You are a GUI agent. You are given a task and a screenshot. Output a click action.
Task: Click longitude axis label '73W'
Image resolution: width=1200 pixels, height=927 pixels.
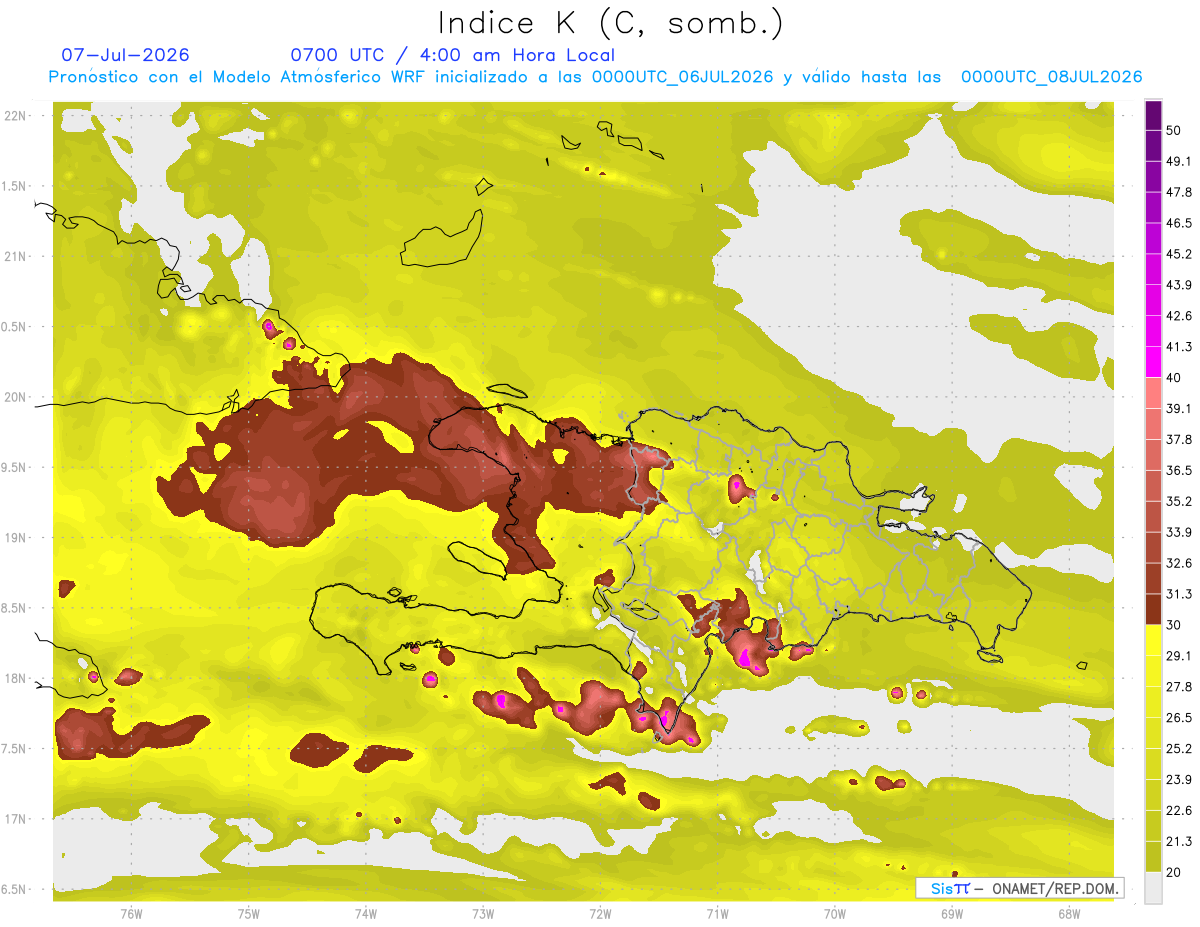click(x=483, y=913)
